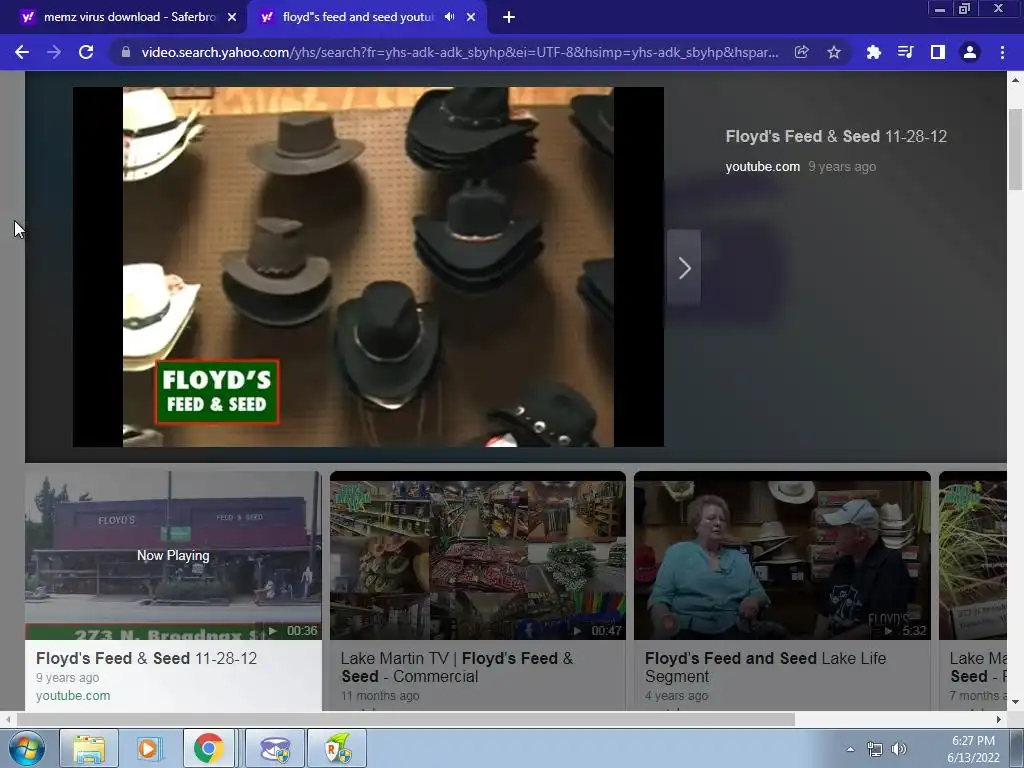
Task: Open the R icon program with shield on taskbar
Action: pyautogui.click(x=337, y=748)
